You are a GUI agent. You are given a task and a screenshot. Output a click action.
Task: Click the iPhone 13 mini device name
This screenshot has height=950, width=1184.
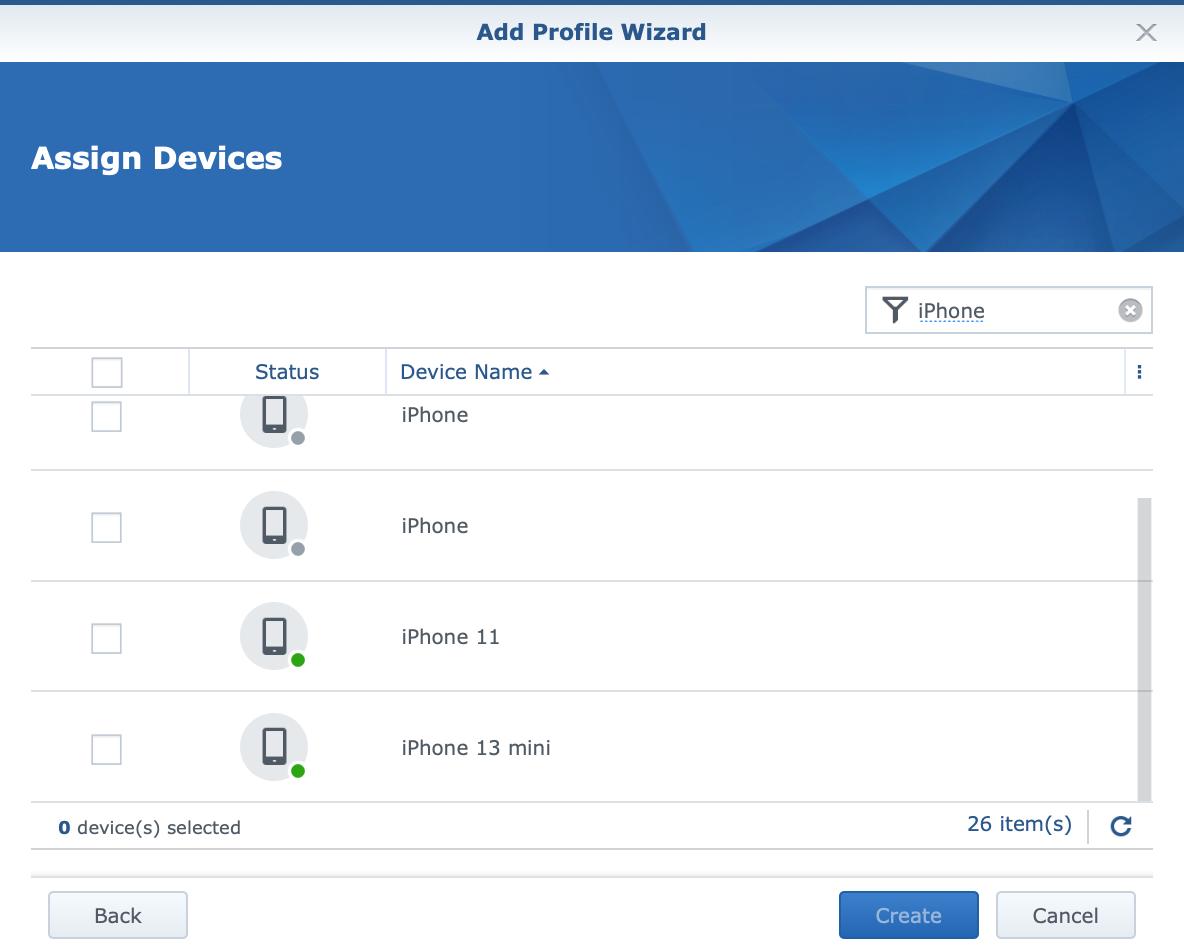(x=476, y=748)
